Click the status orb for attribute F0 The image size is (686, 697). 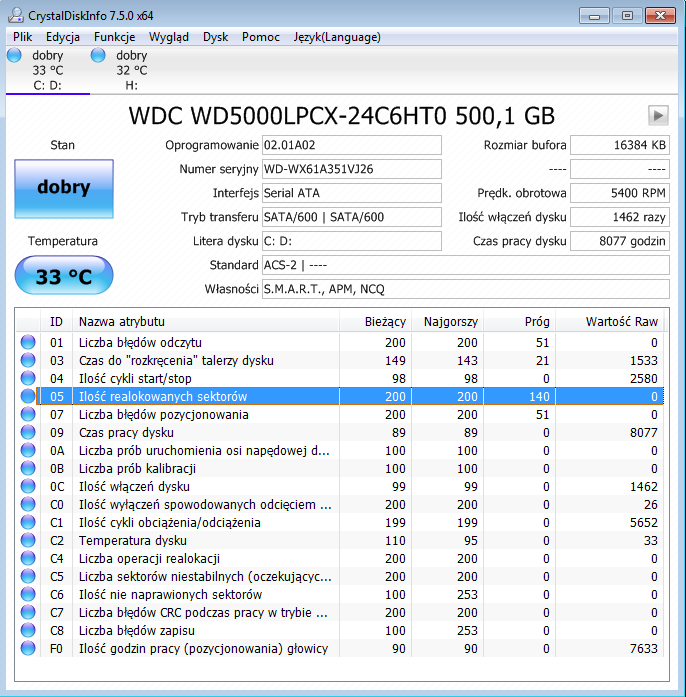tap(28, 648)
